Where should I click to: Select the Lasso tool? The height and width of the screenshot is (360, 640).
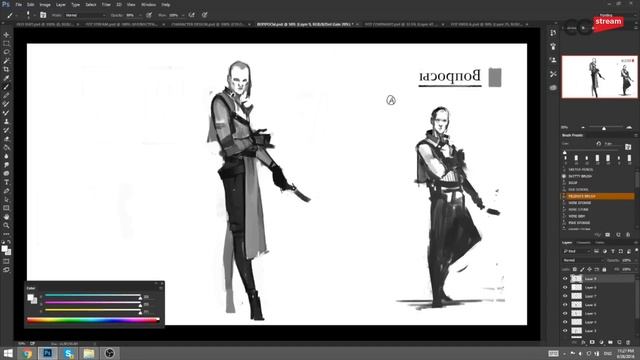point(6,52)
